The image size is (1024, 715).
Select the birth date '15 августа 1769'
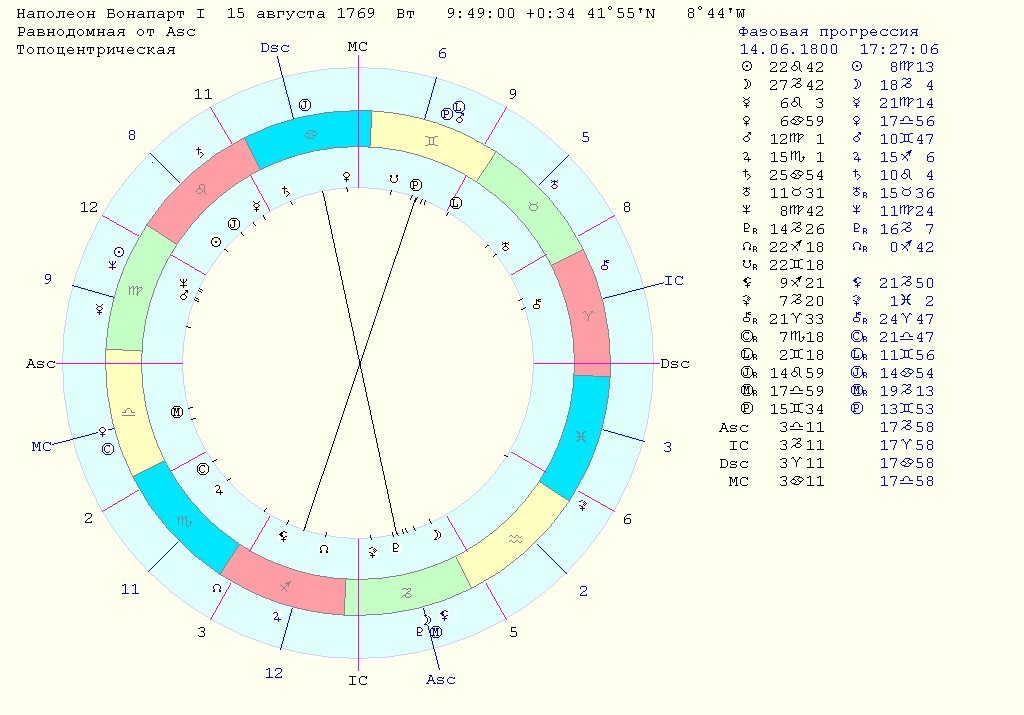pos(301,13)
